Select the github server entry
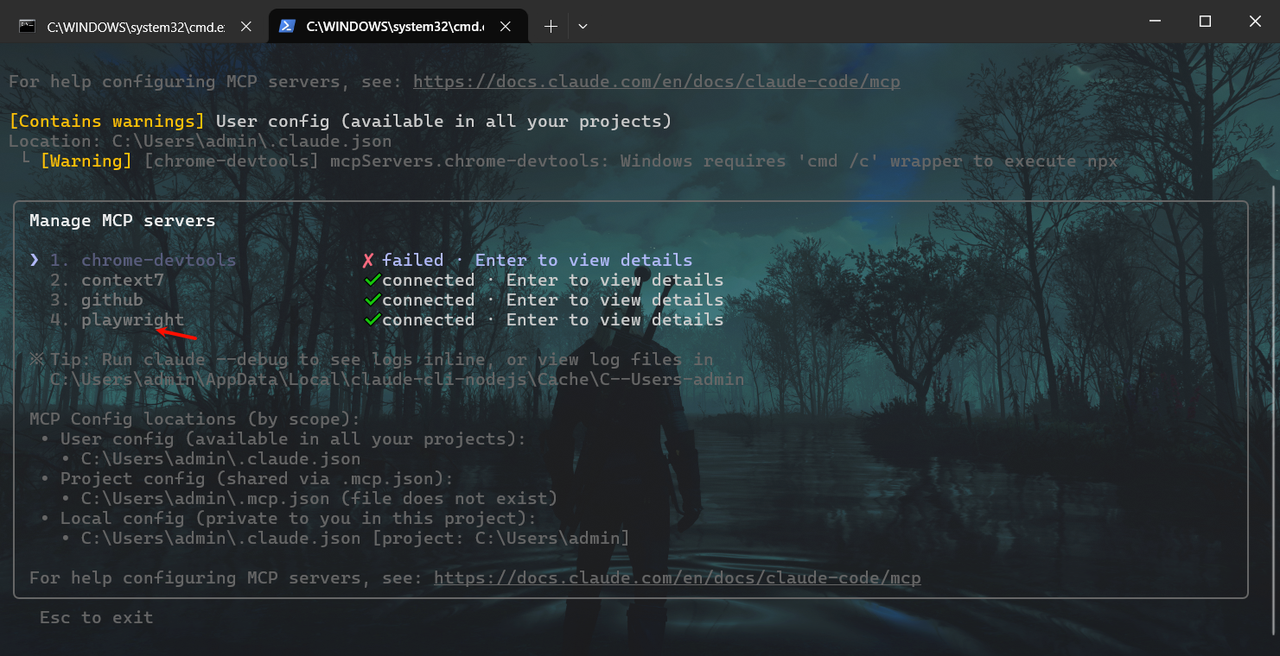Screen dimensions: 1280x656 (x=111, y=299)
